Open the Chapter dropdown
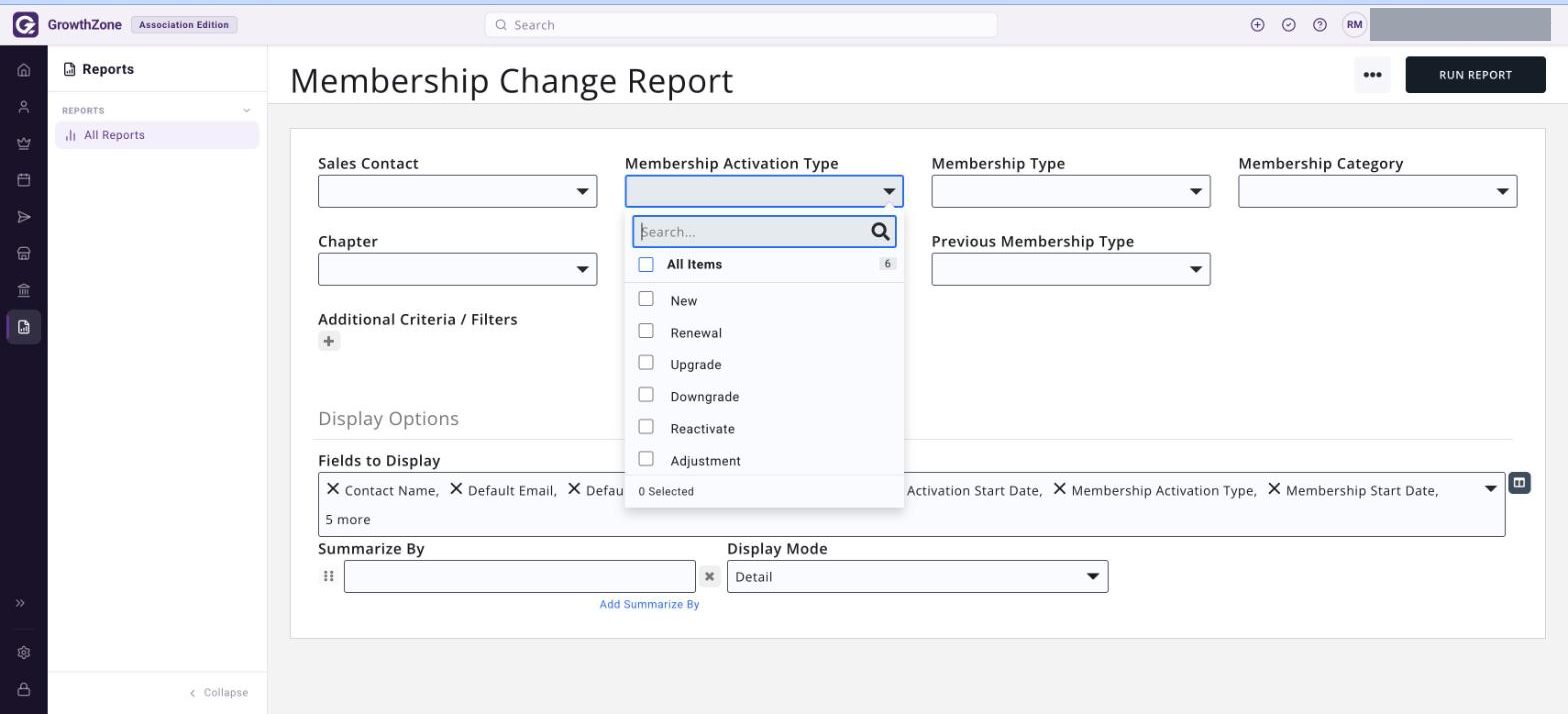 click(x=457, y=269)
